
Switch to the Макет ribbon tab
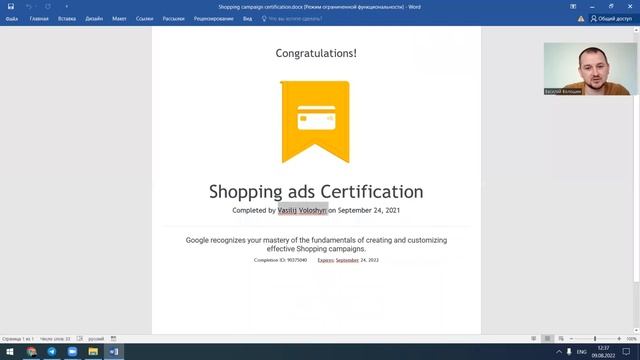(x=119, y=19)
